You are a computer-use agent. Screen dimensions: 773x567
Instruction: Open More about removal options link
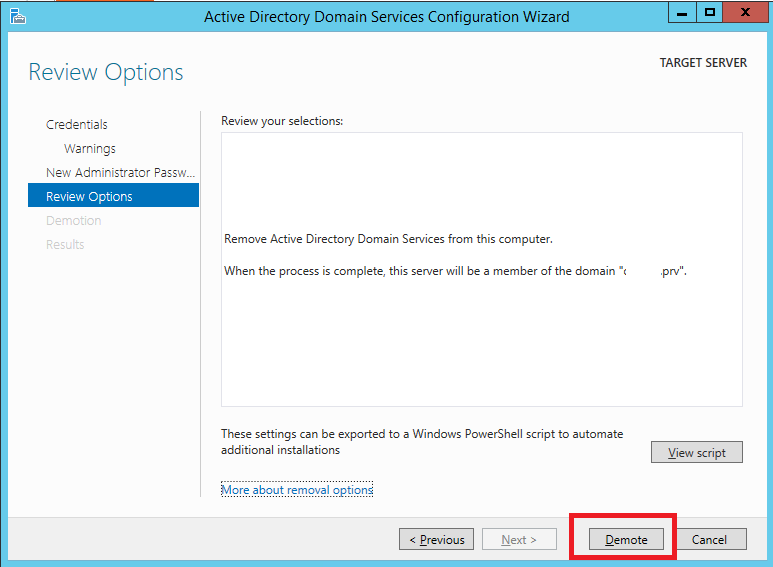point(297,490)
